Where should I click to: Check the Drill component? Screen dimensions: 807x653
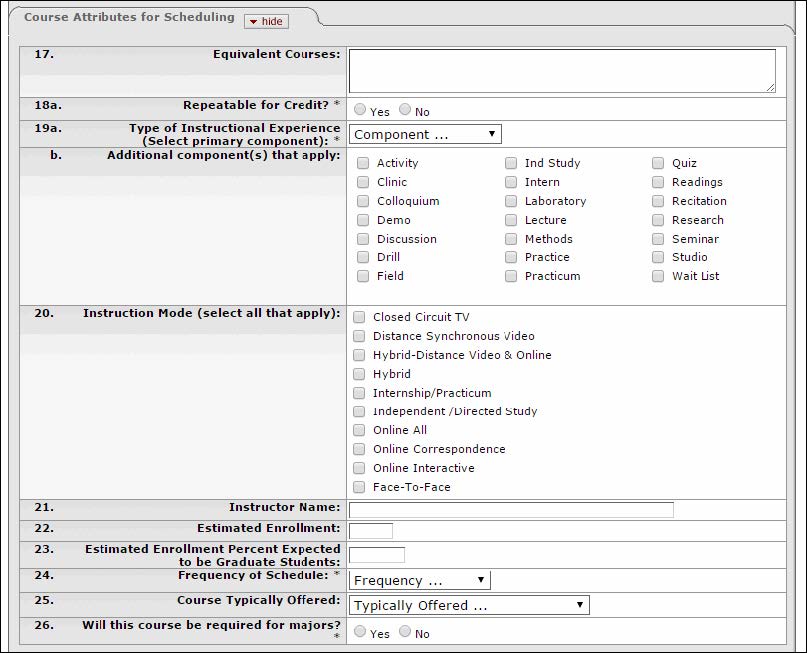coord(363,257)
